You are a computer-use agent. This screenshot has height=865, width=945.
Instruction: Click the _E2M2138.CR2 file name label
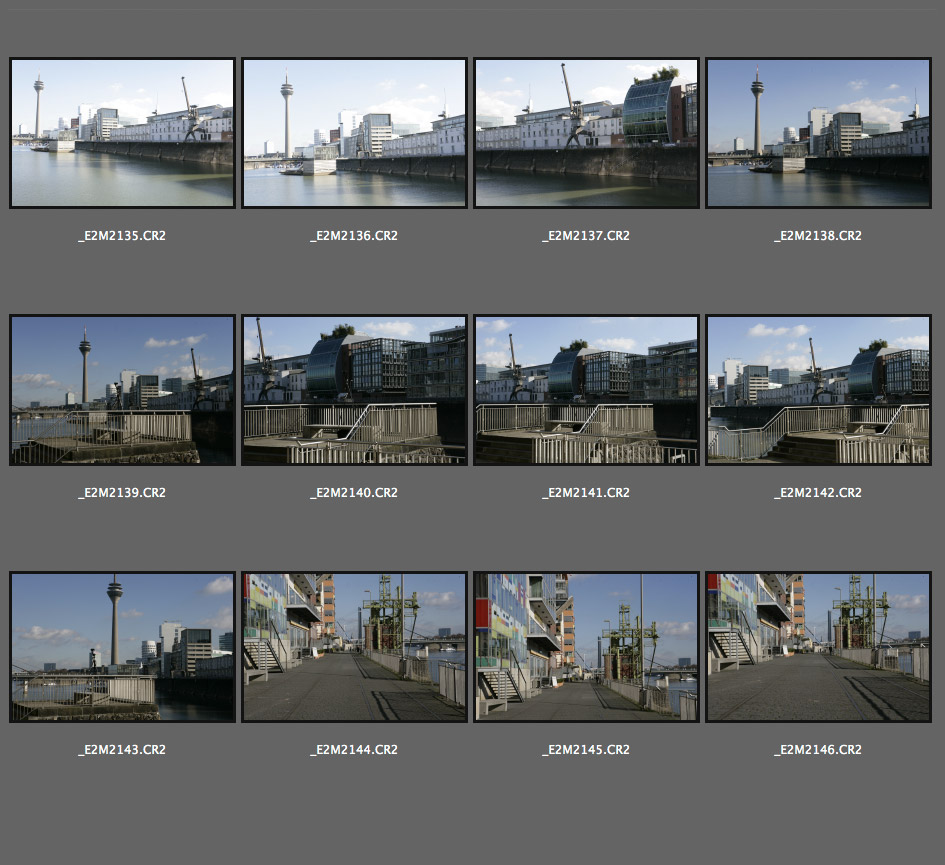(818, 236)
